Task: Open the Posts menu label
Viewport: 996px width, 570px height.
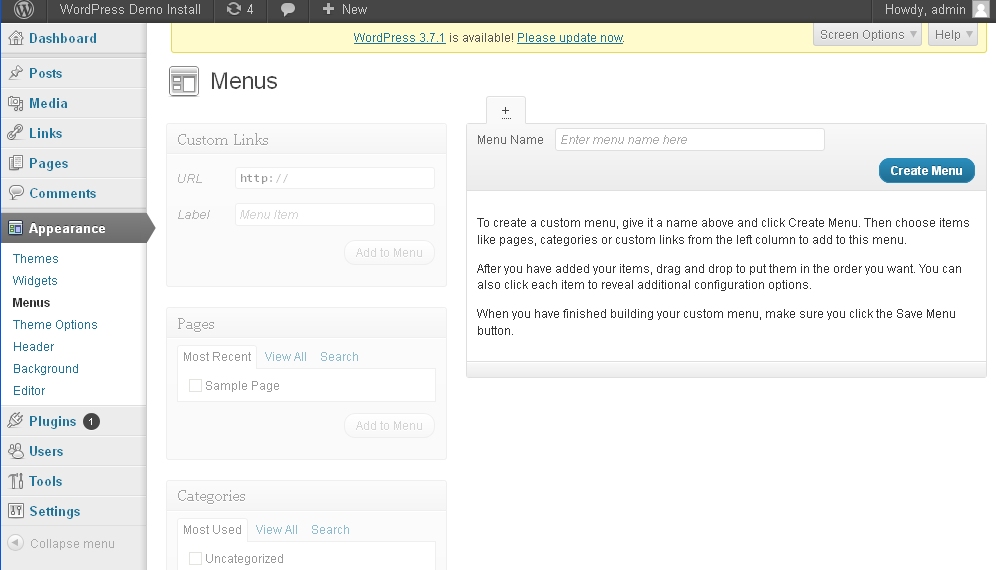Action: pyautogui.click(x=46, y=73)
